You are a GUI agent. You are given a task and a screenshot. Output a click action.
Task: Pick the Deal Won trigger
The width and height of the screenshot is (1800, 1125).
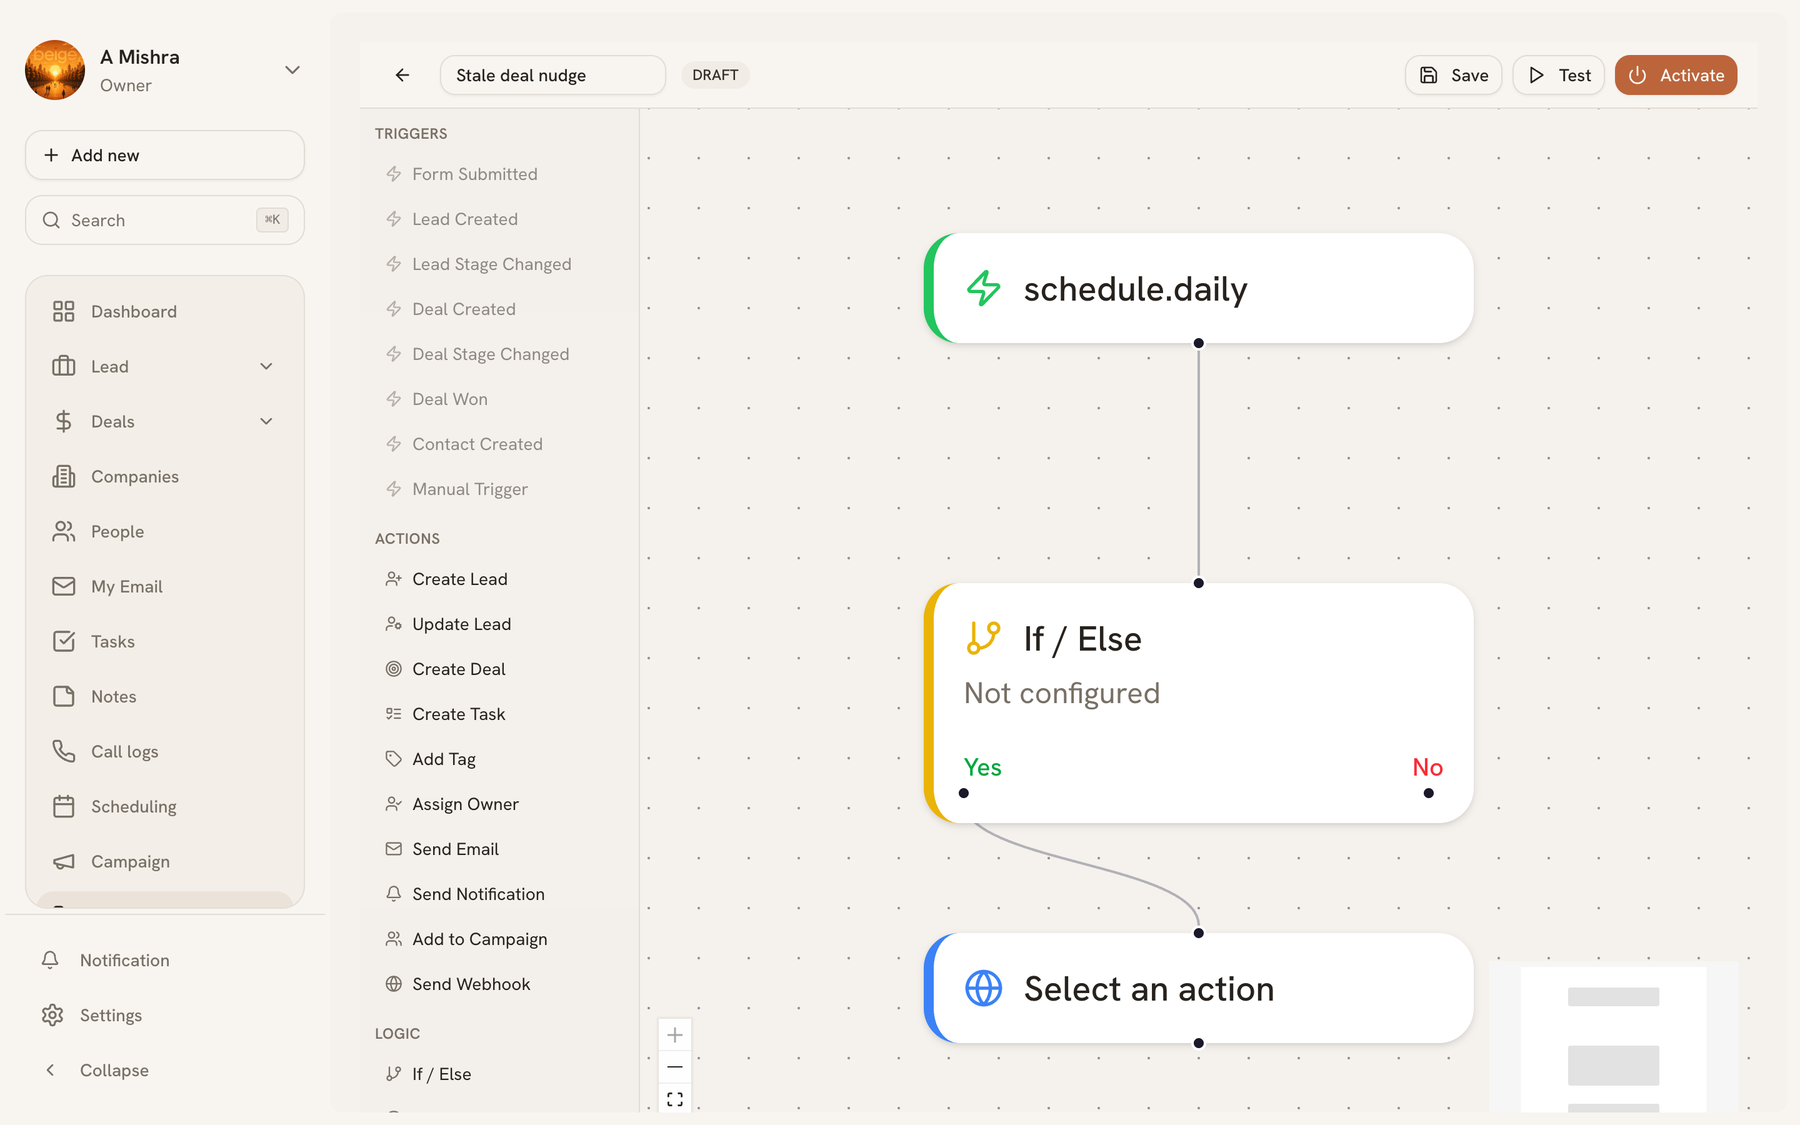tap(500, 399)
